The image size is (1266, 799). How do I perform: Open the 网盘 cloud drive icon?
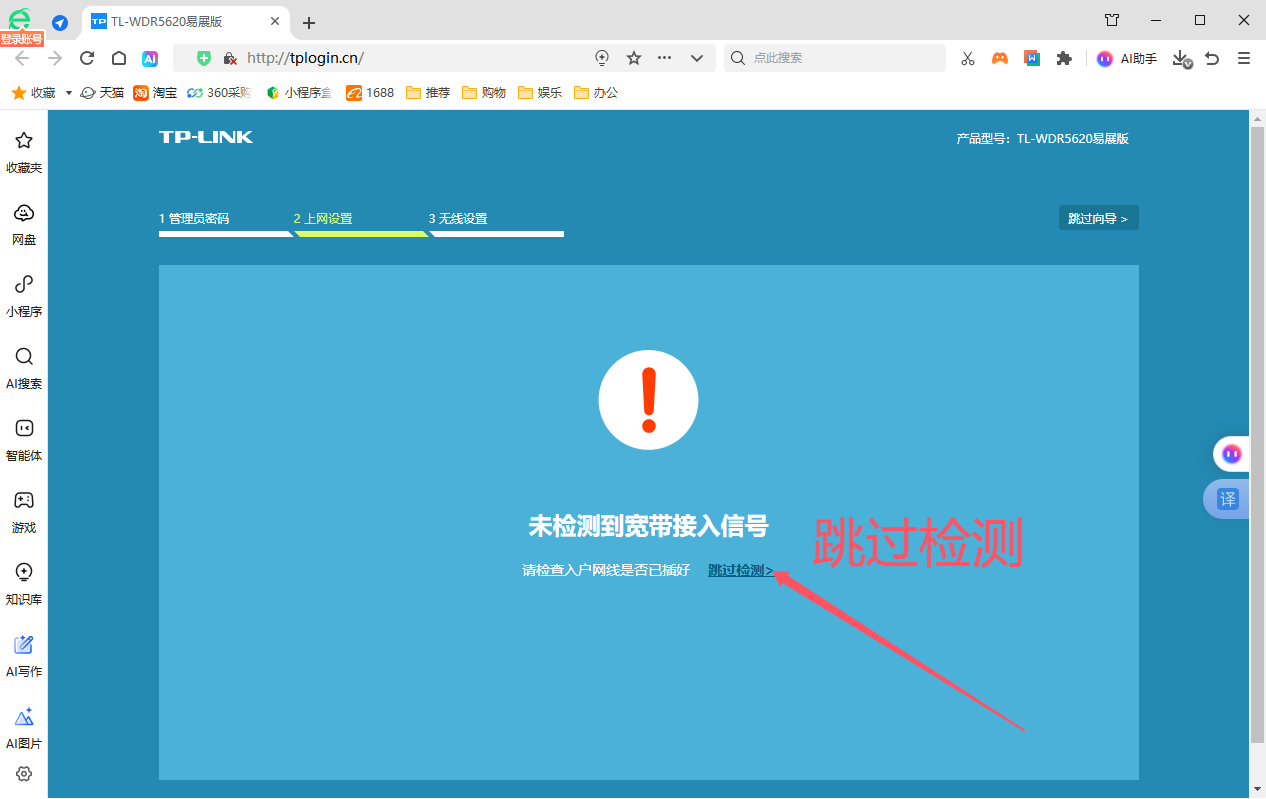(24, 224)
